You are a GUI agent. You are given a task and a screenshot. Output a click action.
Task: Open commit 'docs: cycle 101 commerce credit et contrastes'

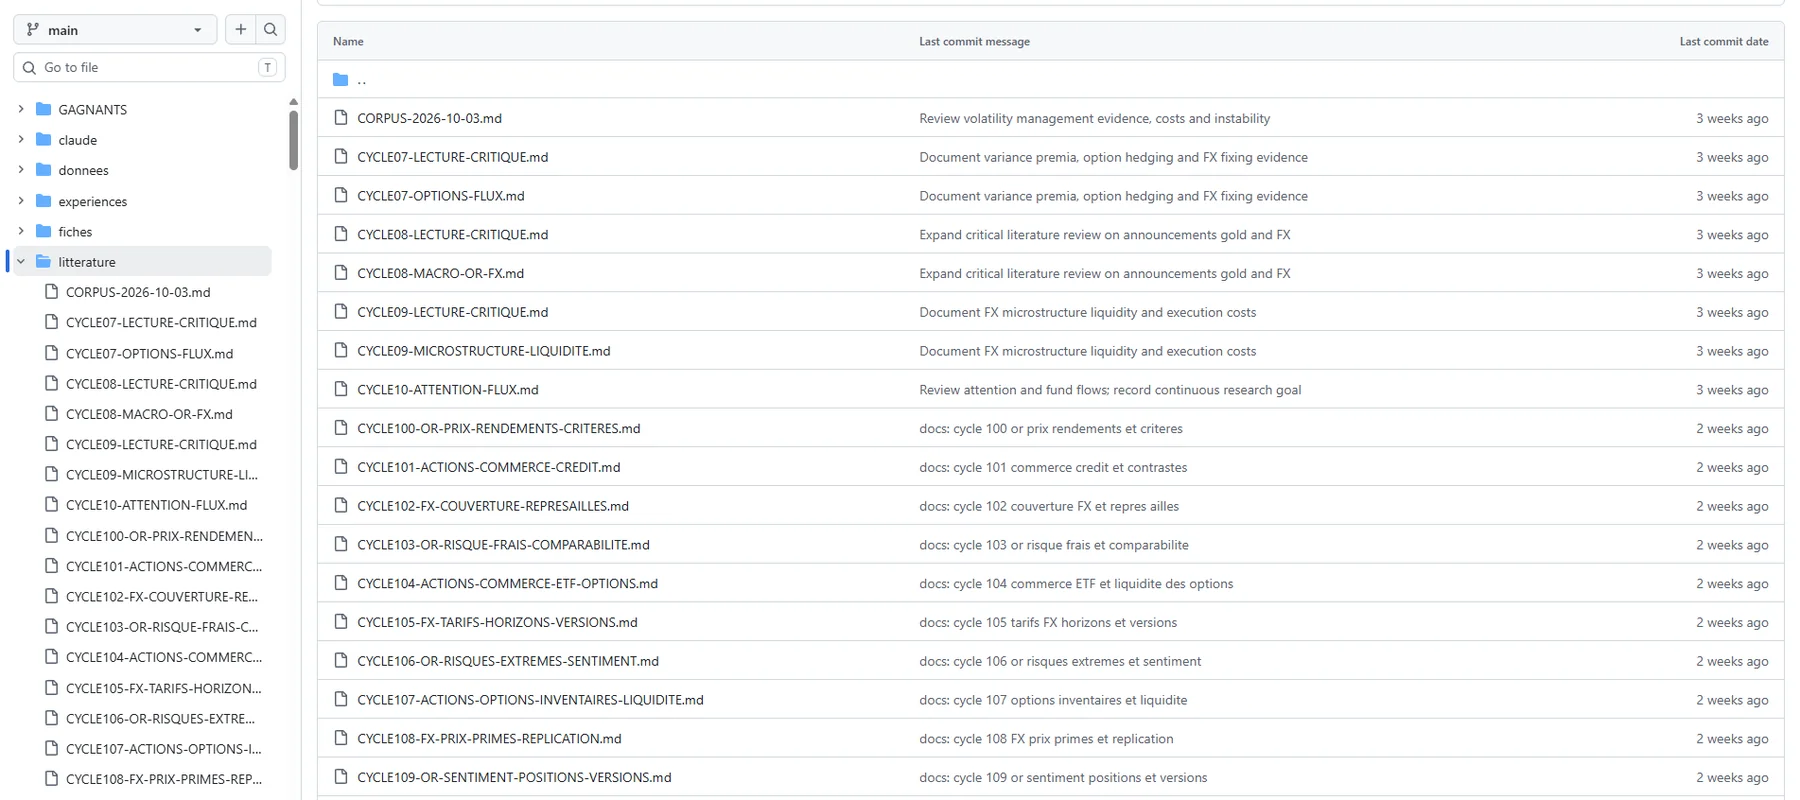(1053, 467)
